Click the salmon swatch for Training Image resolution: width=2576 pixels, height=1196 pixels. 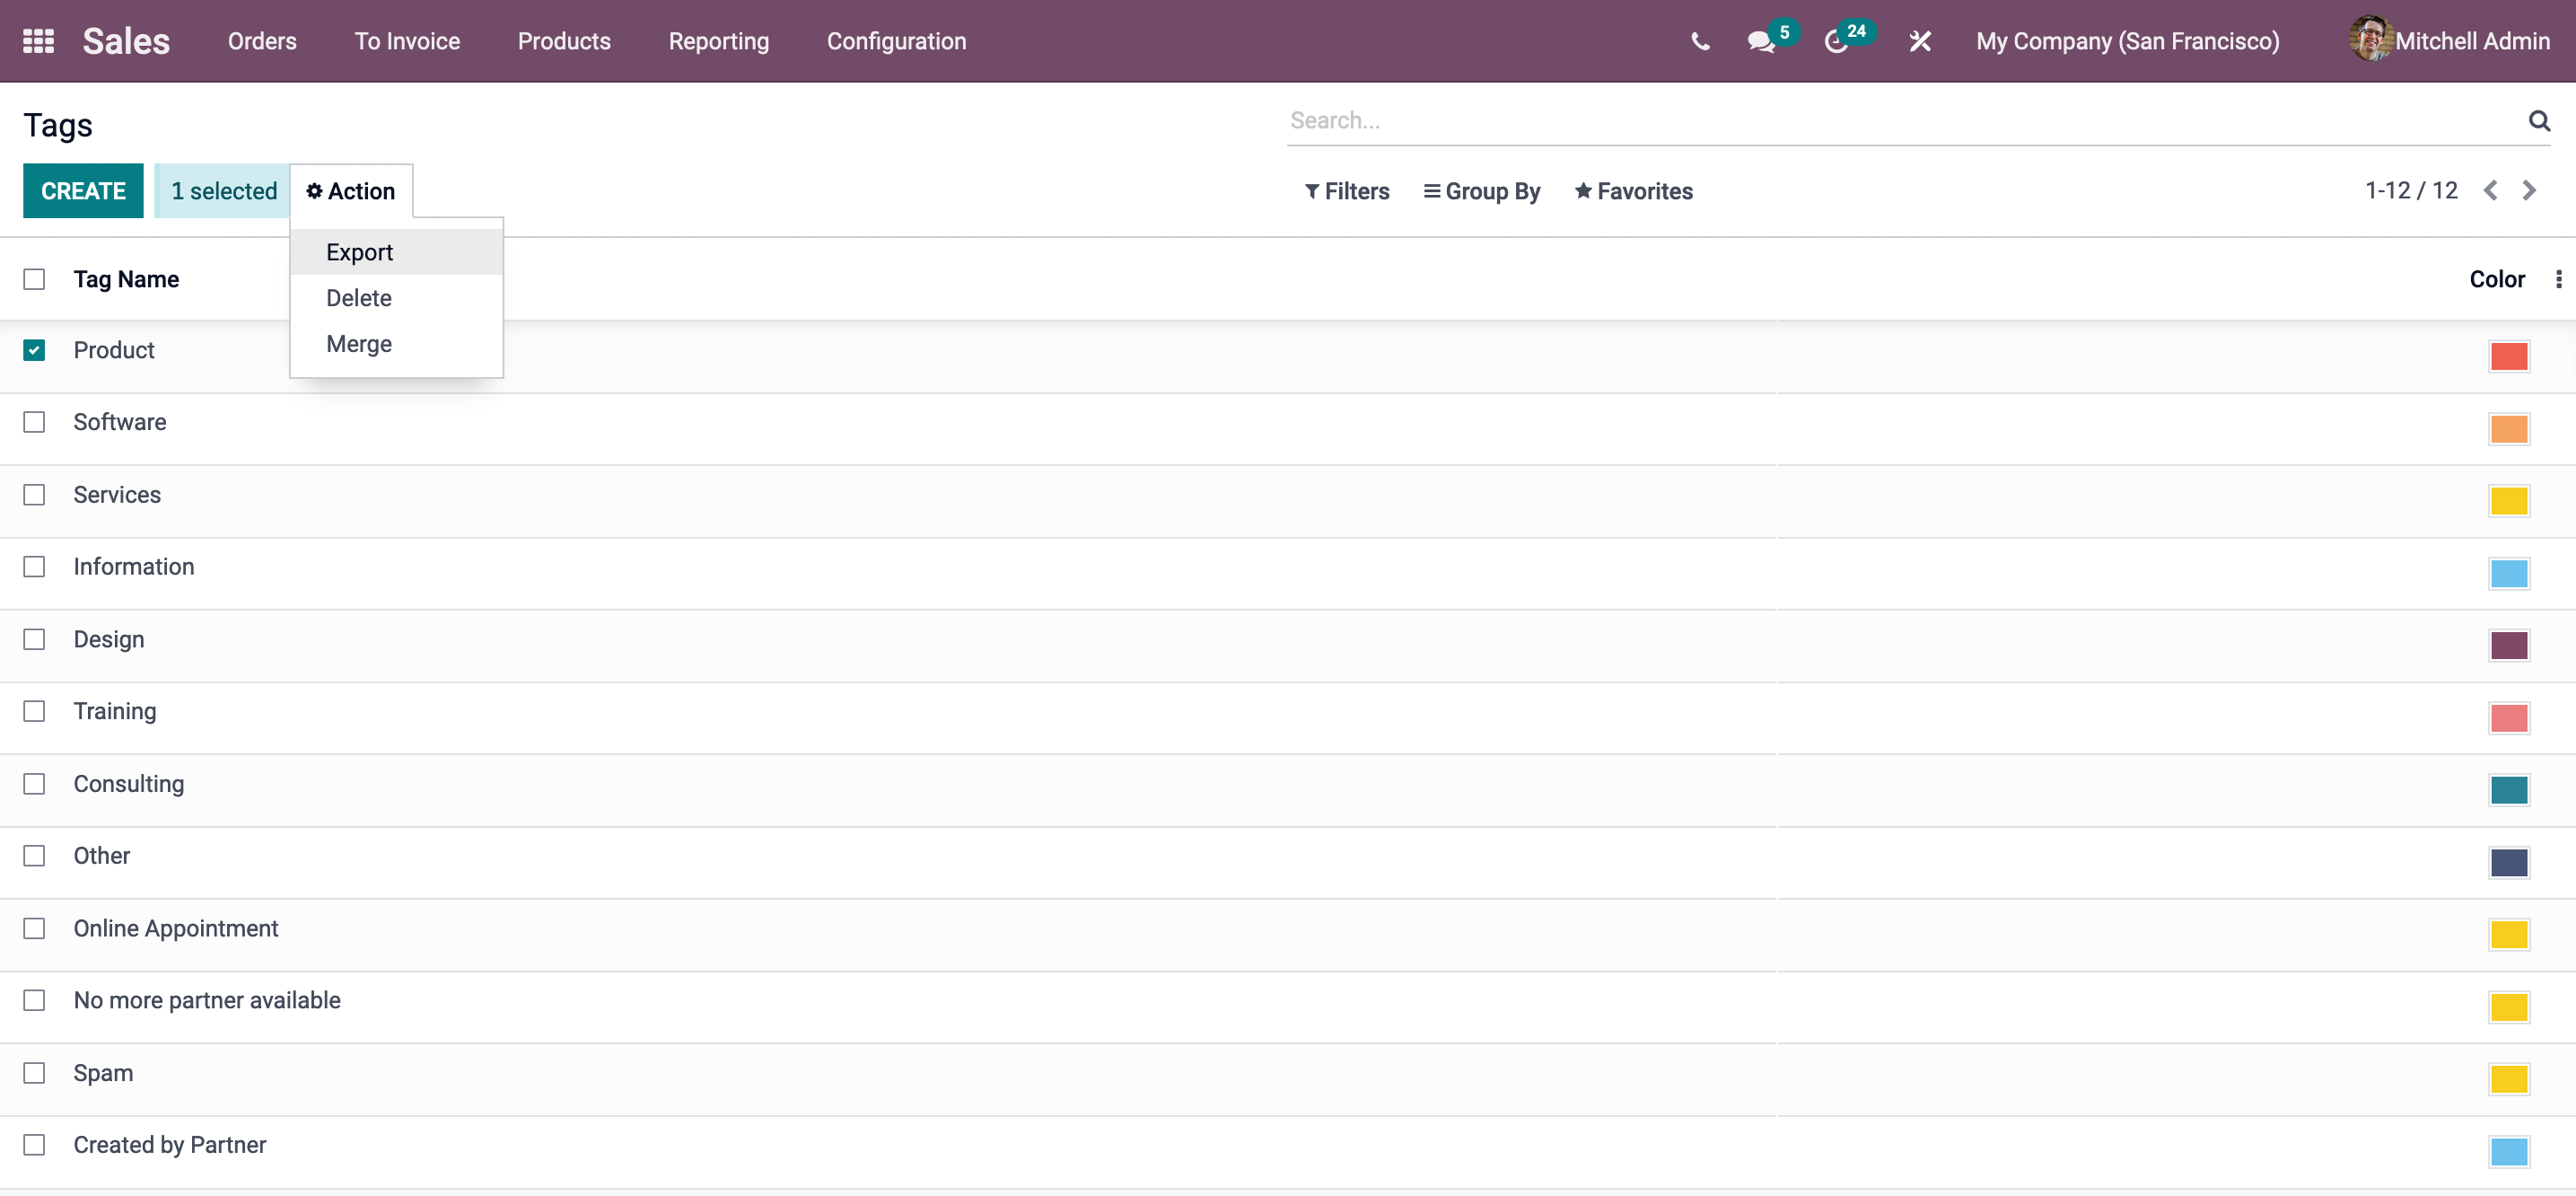click(x=2508, y=718)
